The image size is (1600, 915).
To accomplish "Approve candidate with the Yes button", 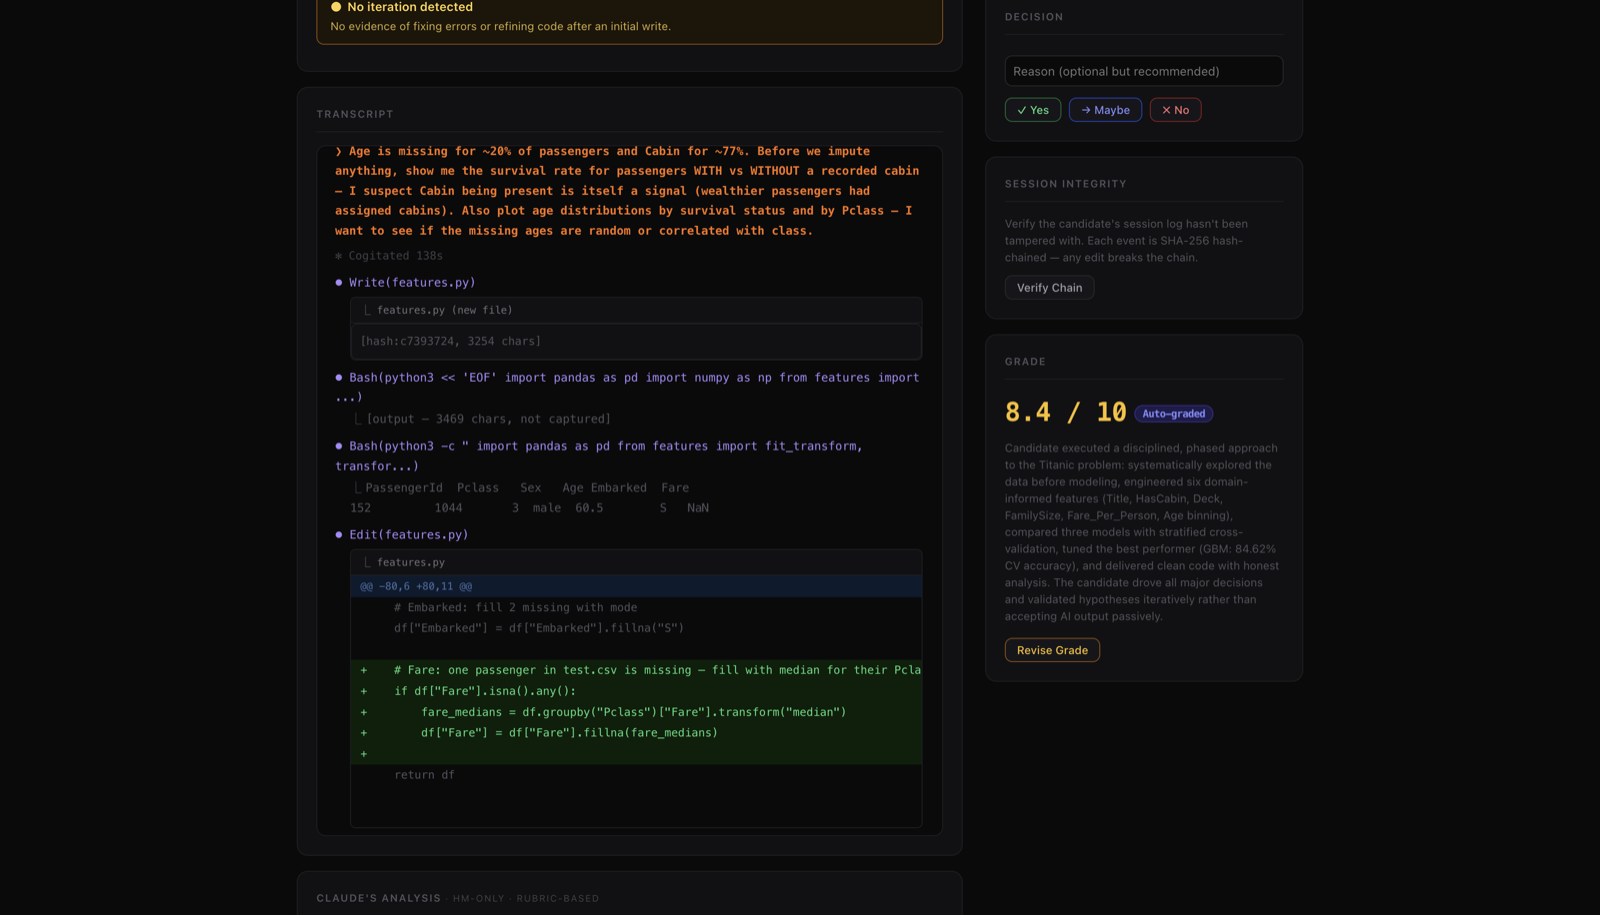I will [x=1033, y=110].
